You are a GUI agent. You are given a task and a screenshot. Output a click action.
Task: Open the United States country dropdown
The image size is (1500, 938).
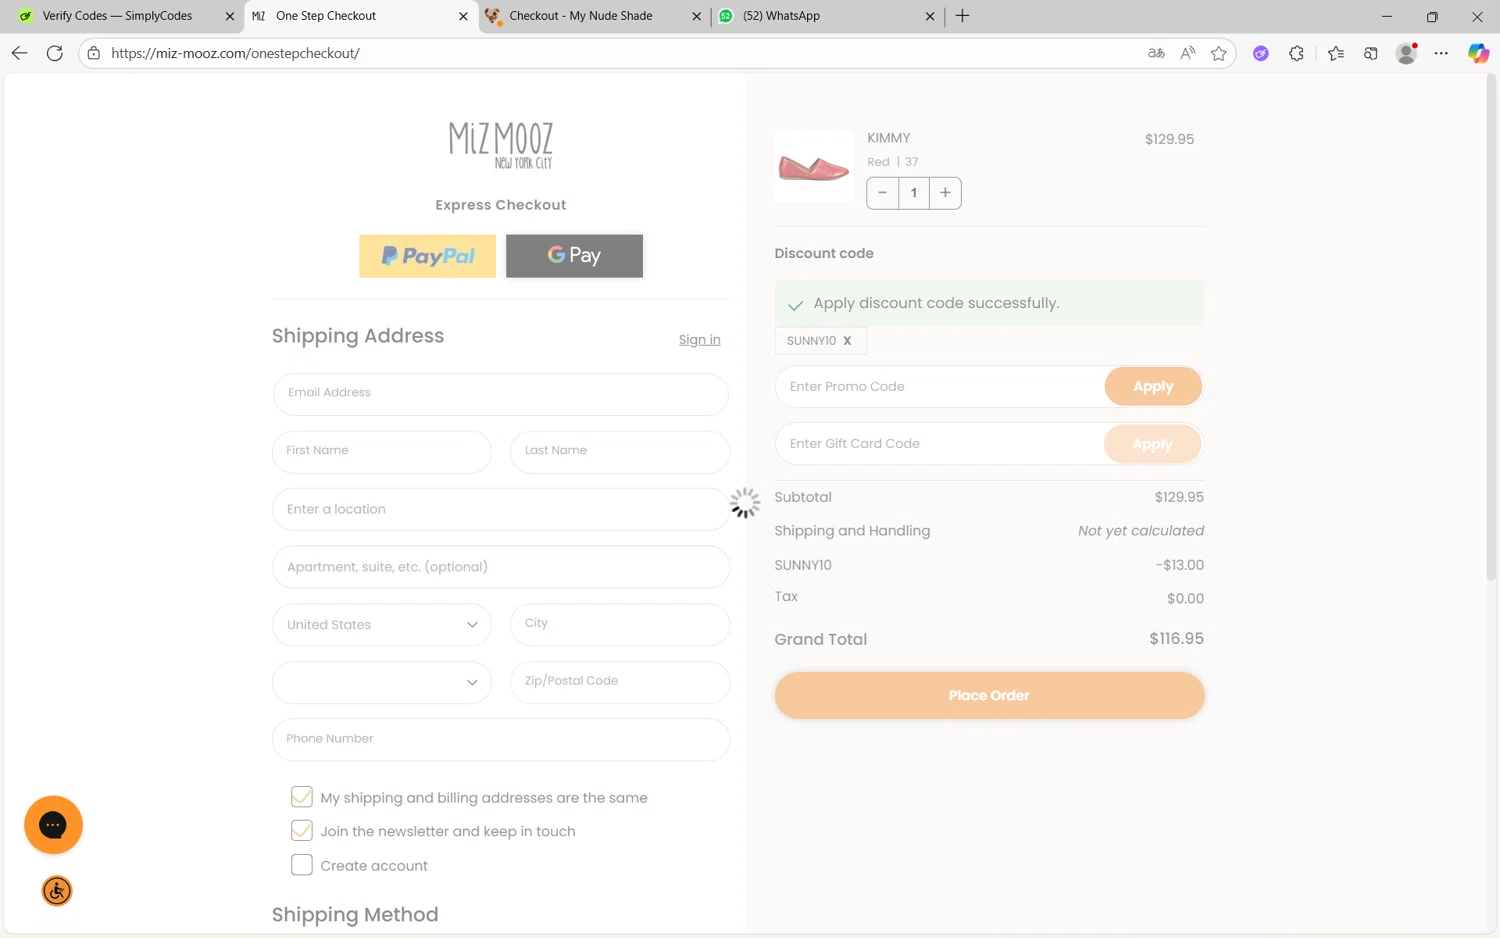[x=382, y=625]
